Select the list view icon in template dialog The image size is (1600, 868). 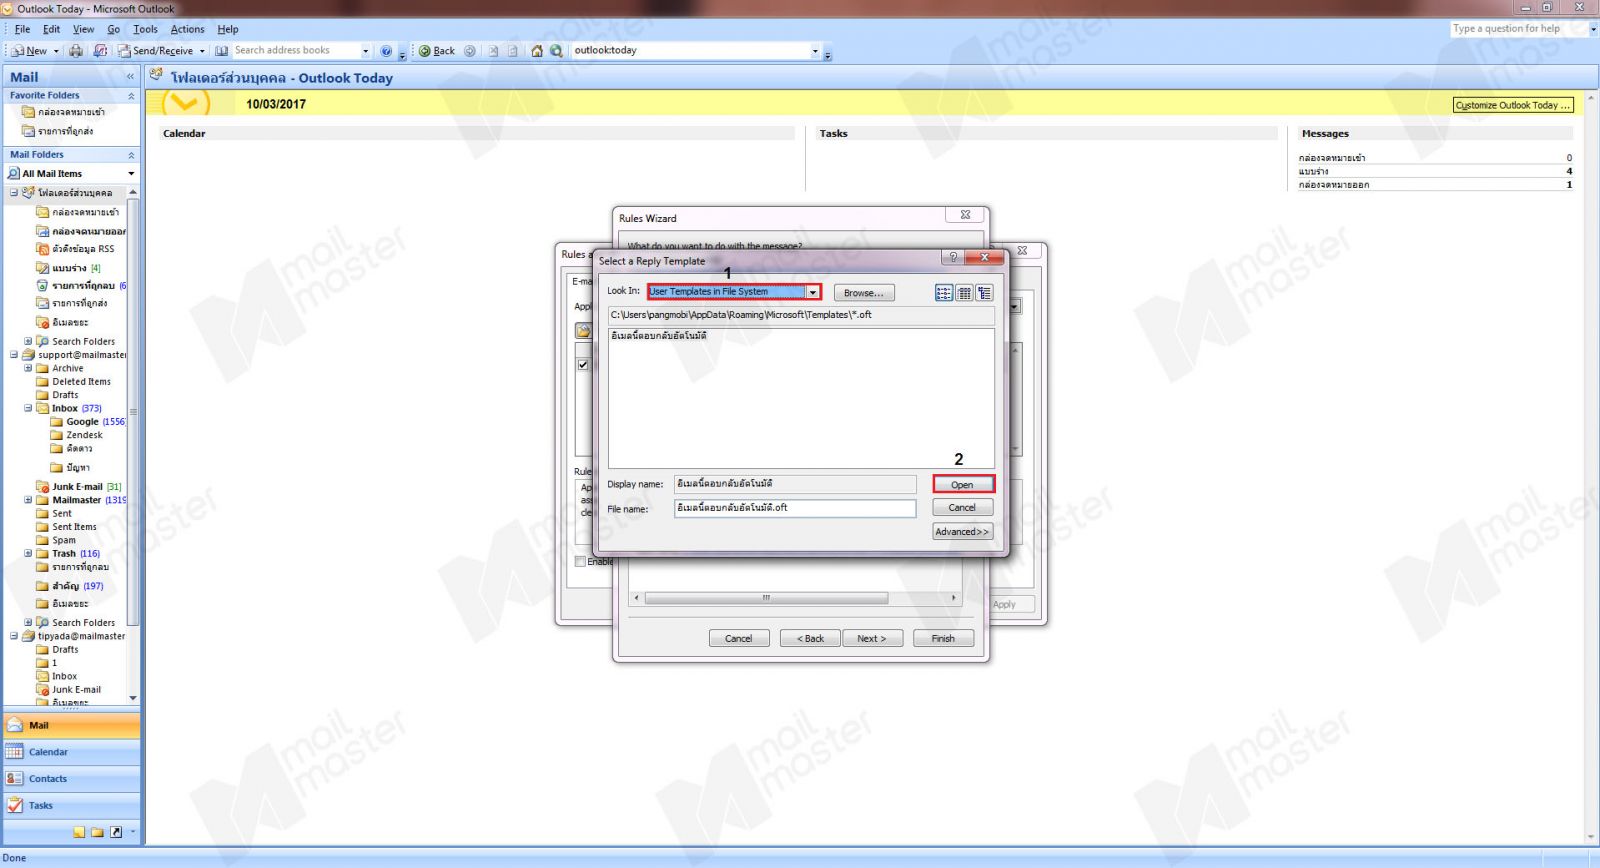click(x=964, y=293)
